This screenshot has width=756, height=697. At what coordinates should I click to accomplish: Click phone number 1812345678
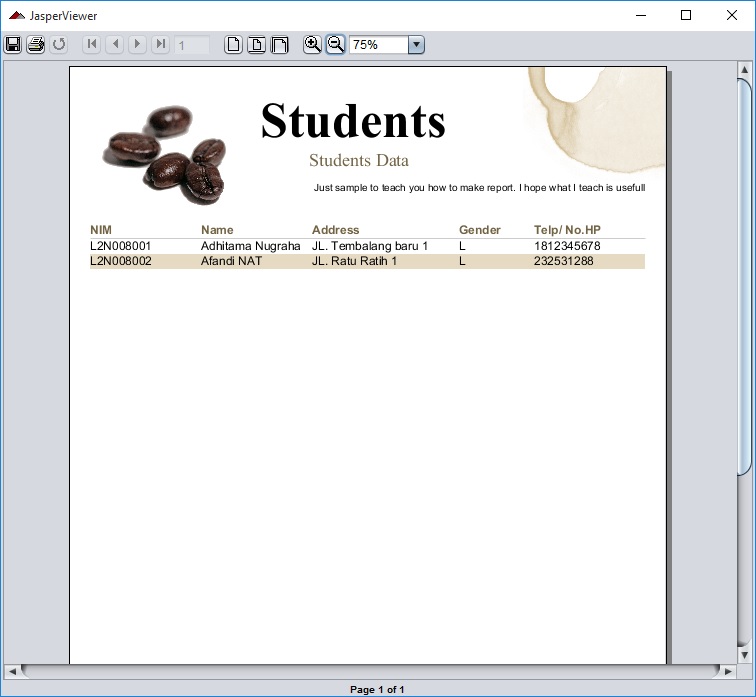567,246
